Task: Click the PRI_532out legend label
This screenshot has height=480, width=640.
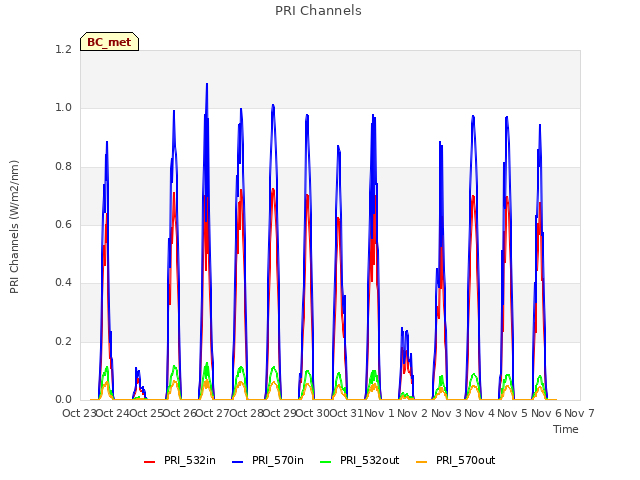Action: pyautogui.click(x=369, y=460)
